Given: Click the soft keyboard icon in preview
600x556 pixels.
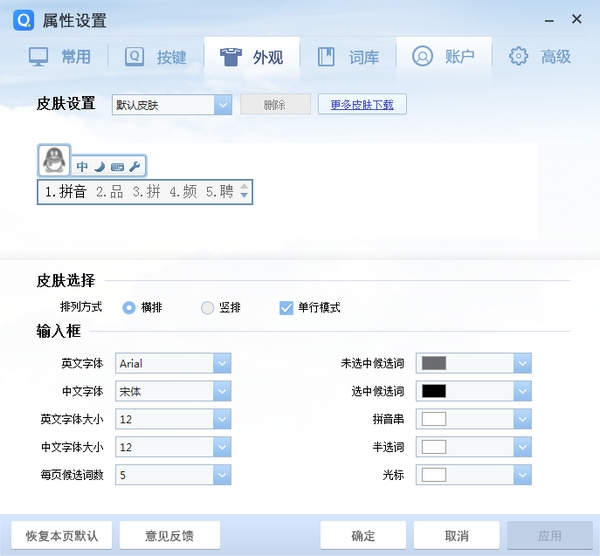Looking at the screenshot, I should click(117, 166).
